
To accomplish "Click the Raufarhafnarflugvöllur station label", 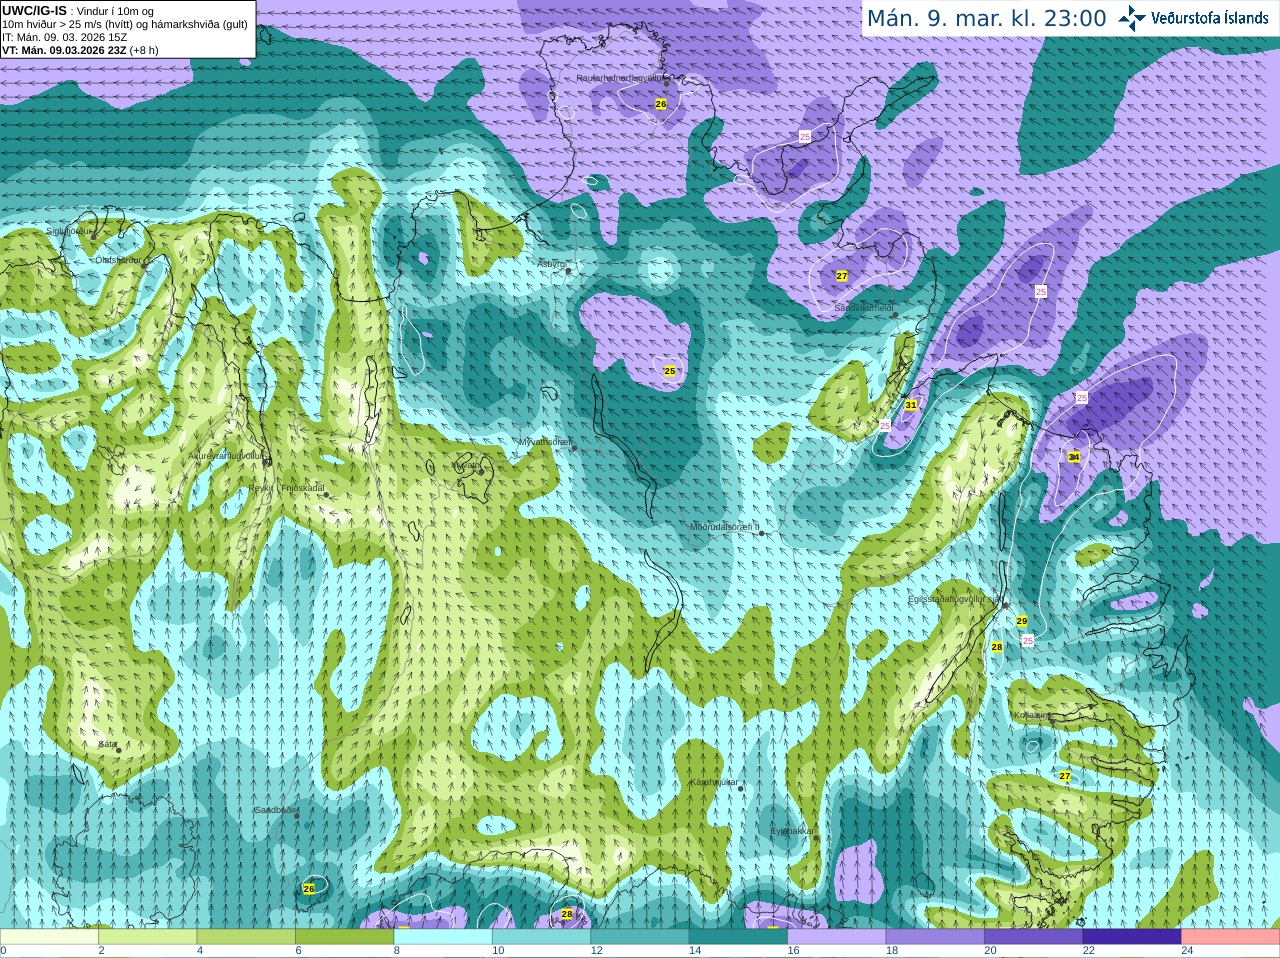I will 621,77.
